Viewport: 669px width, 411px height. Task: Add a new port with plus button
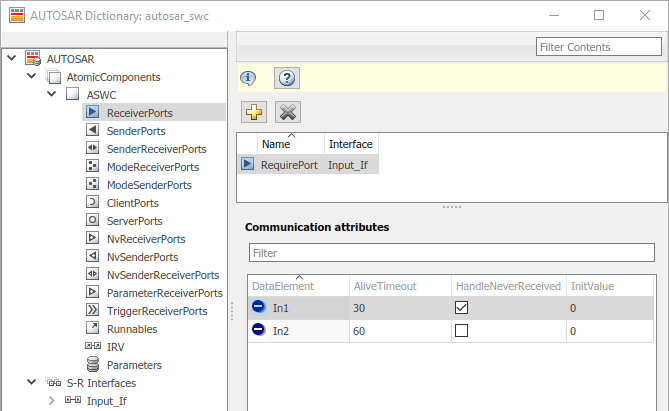click(x=254, y=112)
